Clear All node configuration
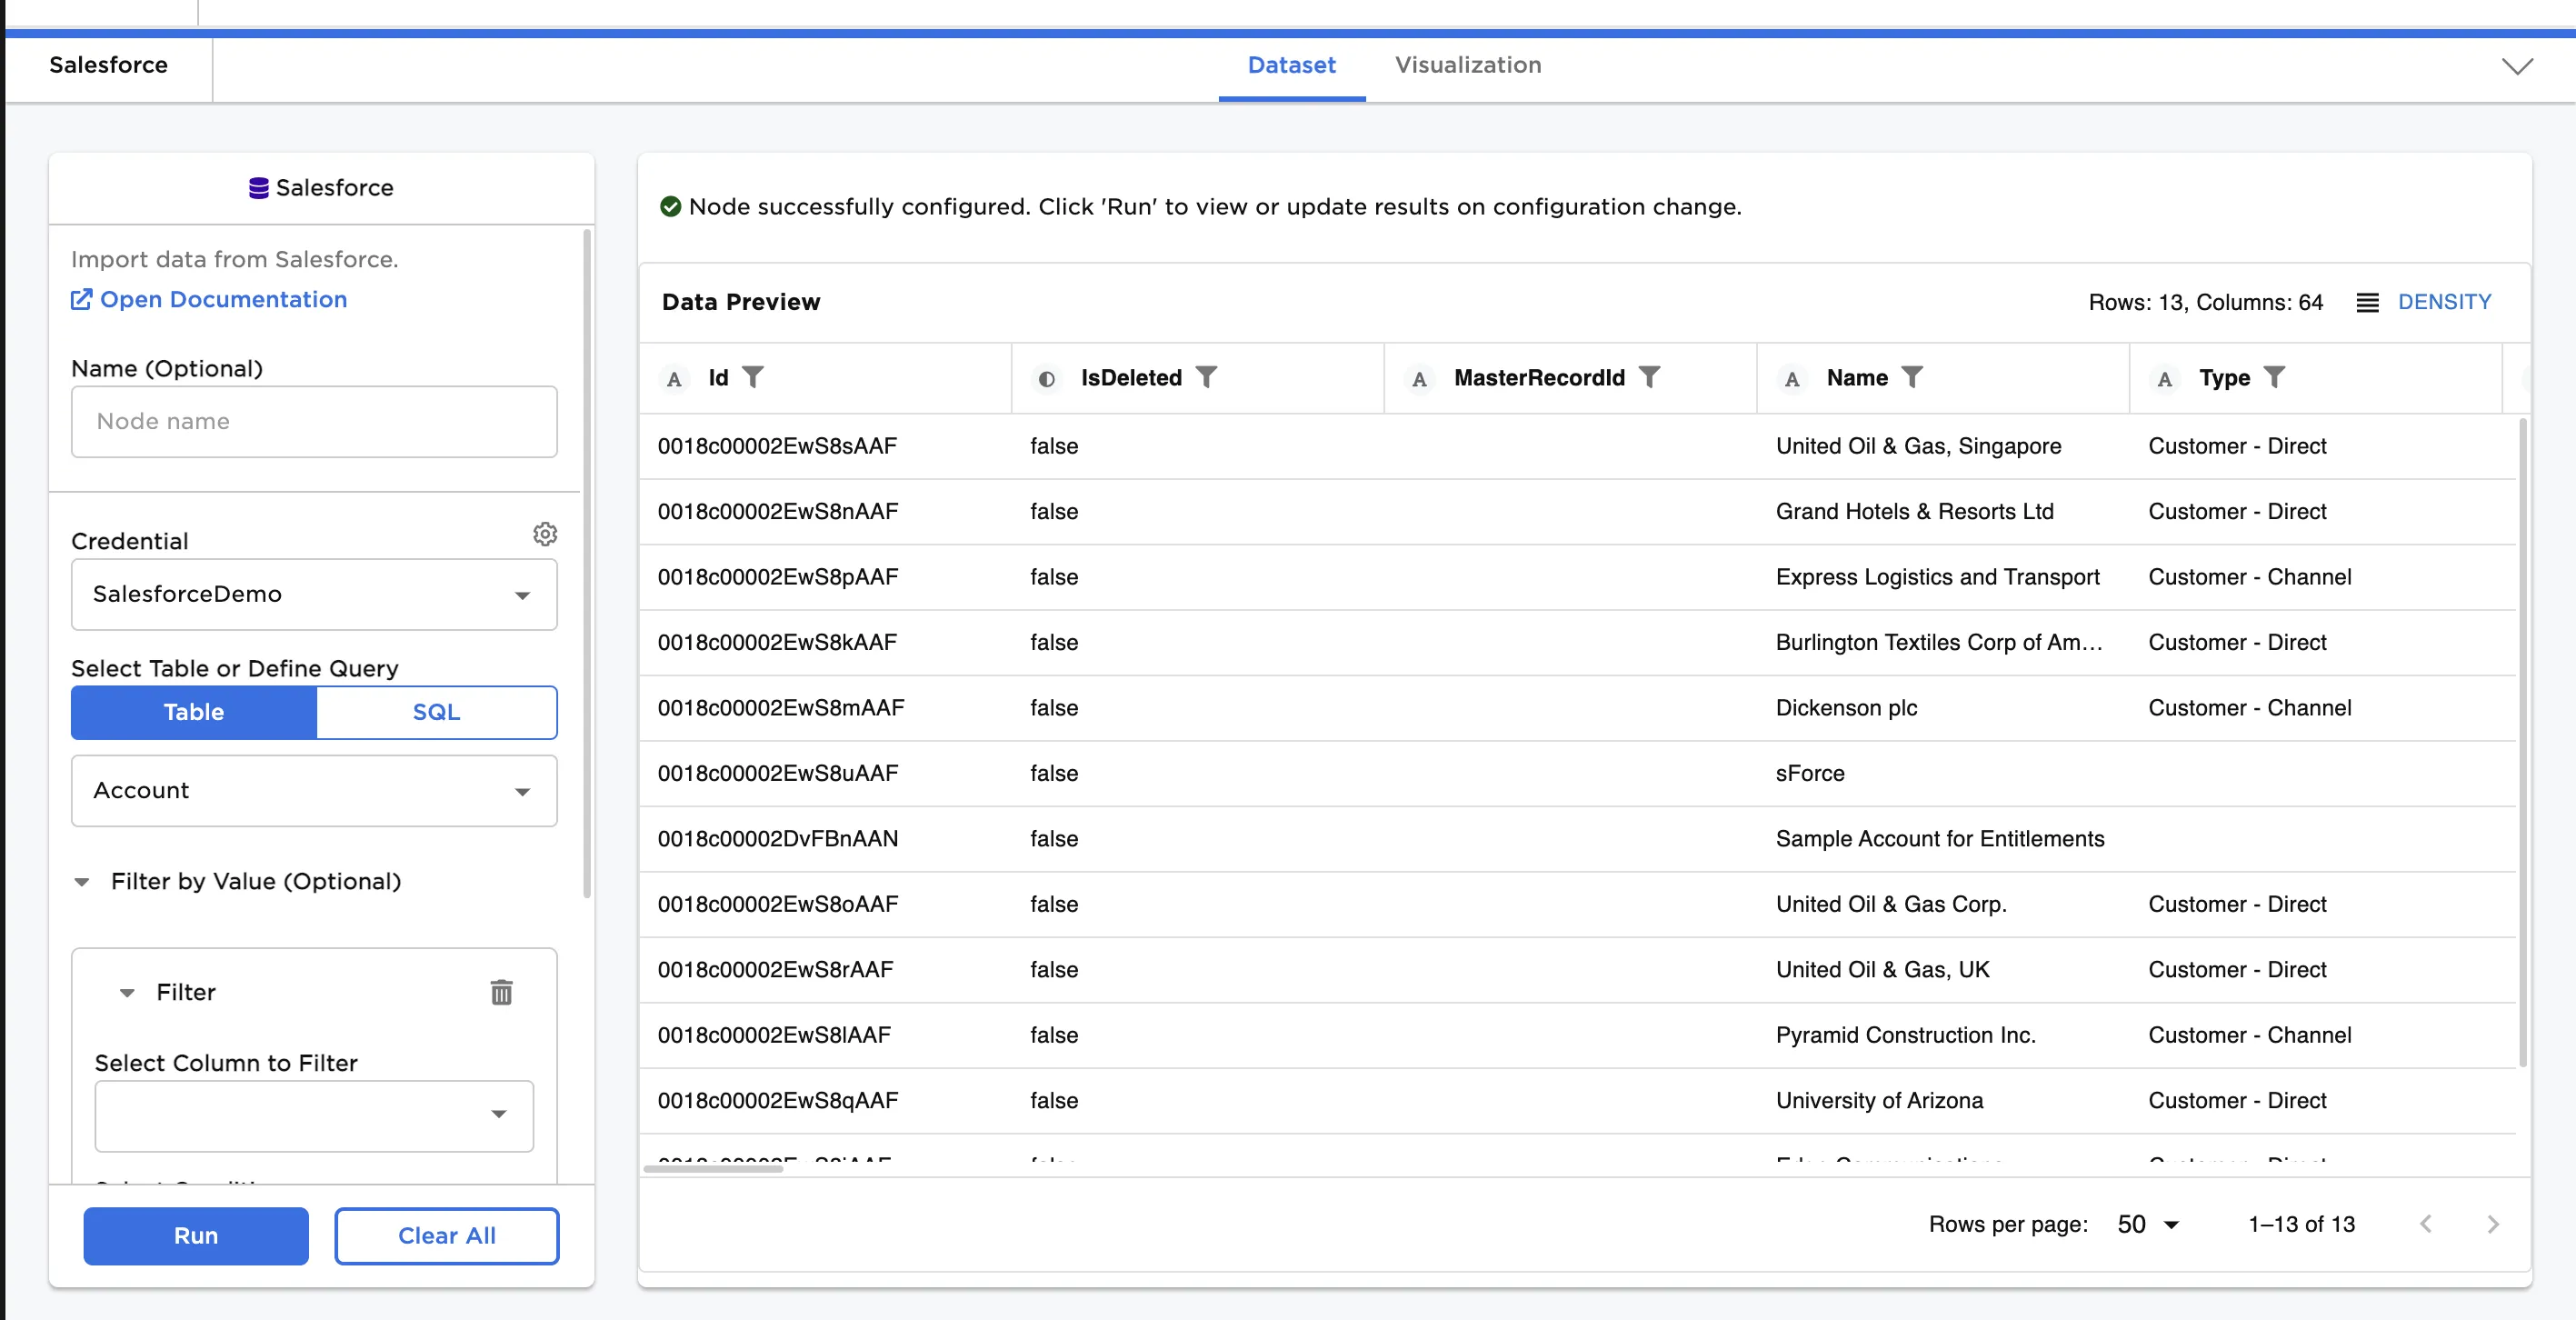 (446, 1236)
